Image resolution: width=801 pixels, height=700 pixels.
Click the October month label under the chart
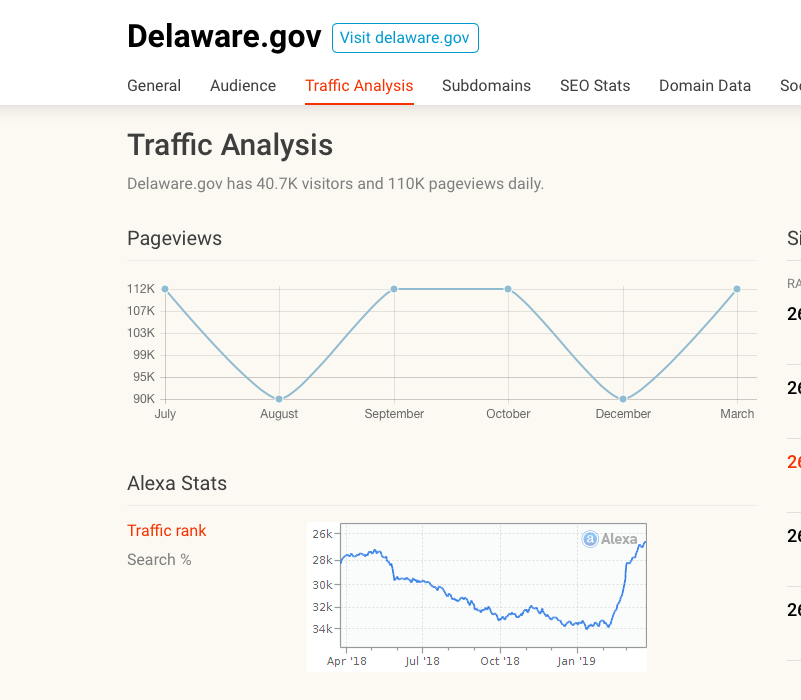(508, 414)
